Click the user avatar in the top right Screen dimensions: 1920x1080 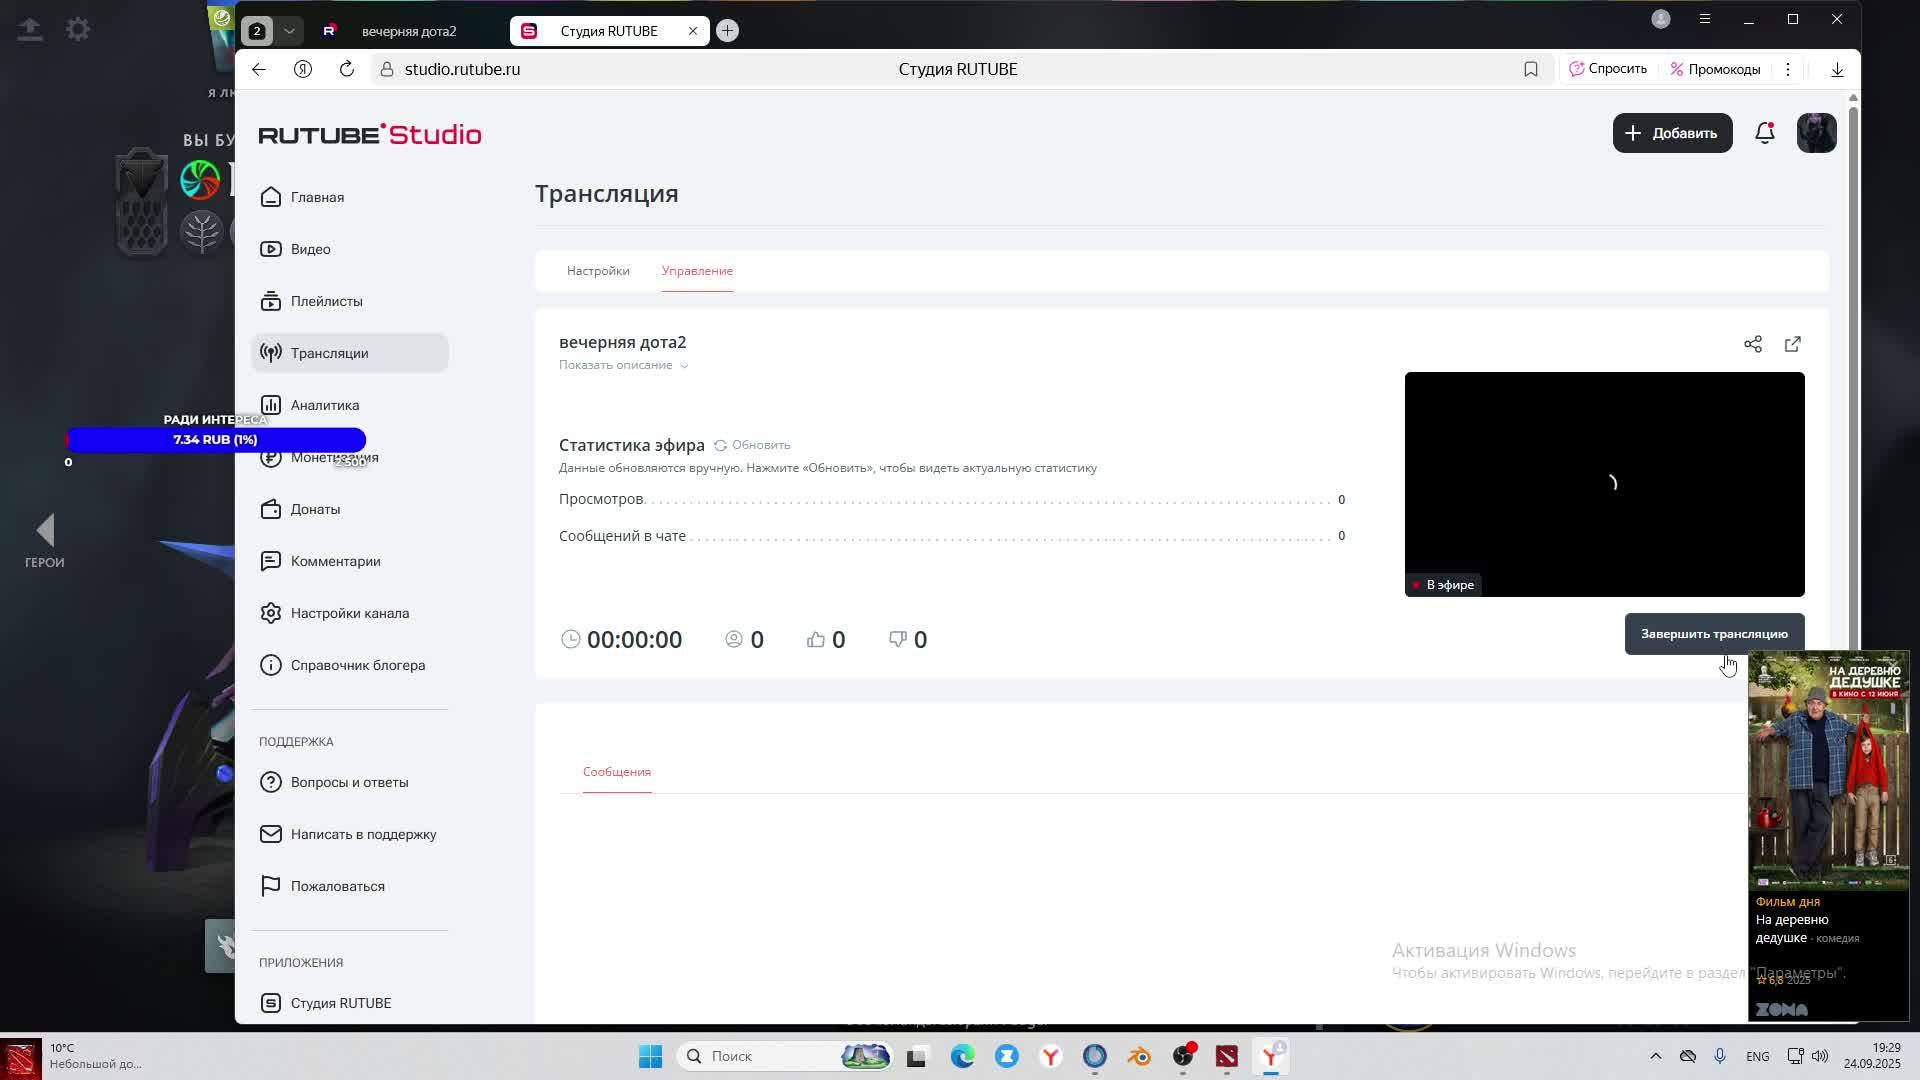[x=1816, y=133]
